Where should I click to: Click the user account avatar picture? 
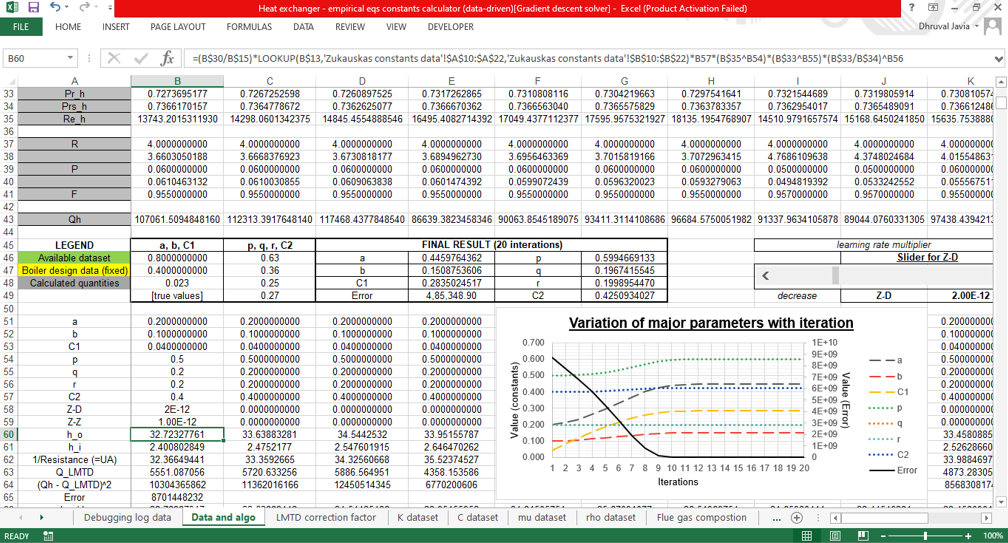pos(993,26)
